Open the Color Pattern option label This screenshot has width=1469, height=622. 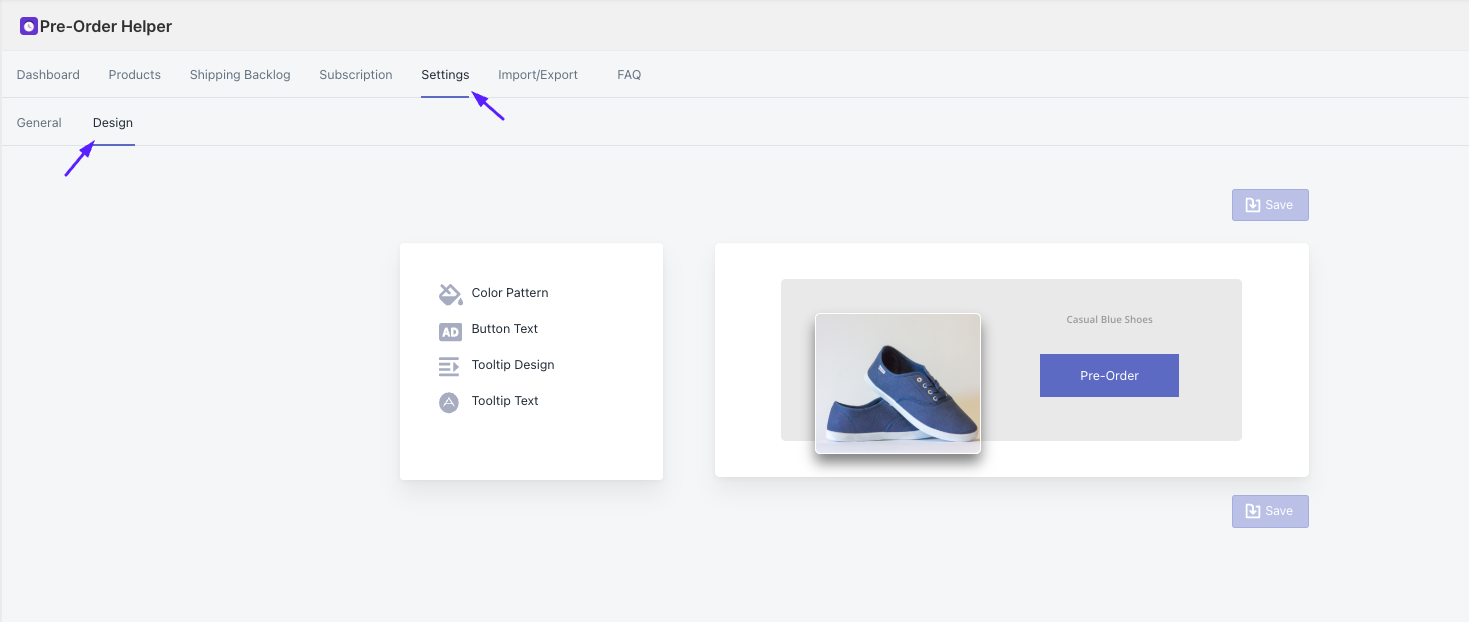(x=510, y=293)
